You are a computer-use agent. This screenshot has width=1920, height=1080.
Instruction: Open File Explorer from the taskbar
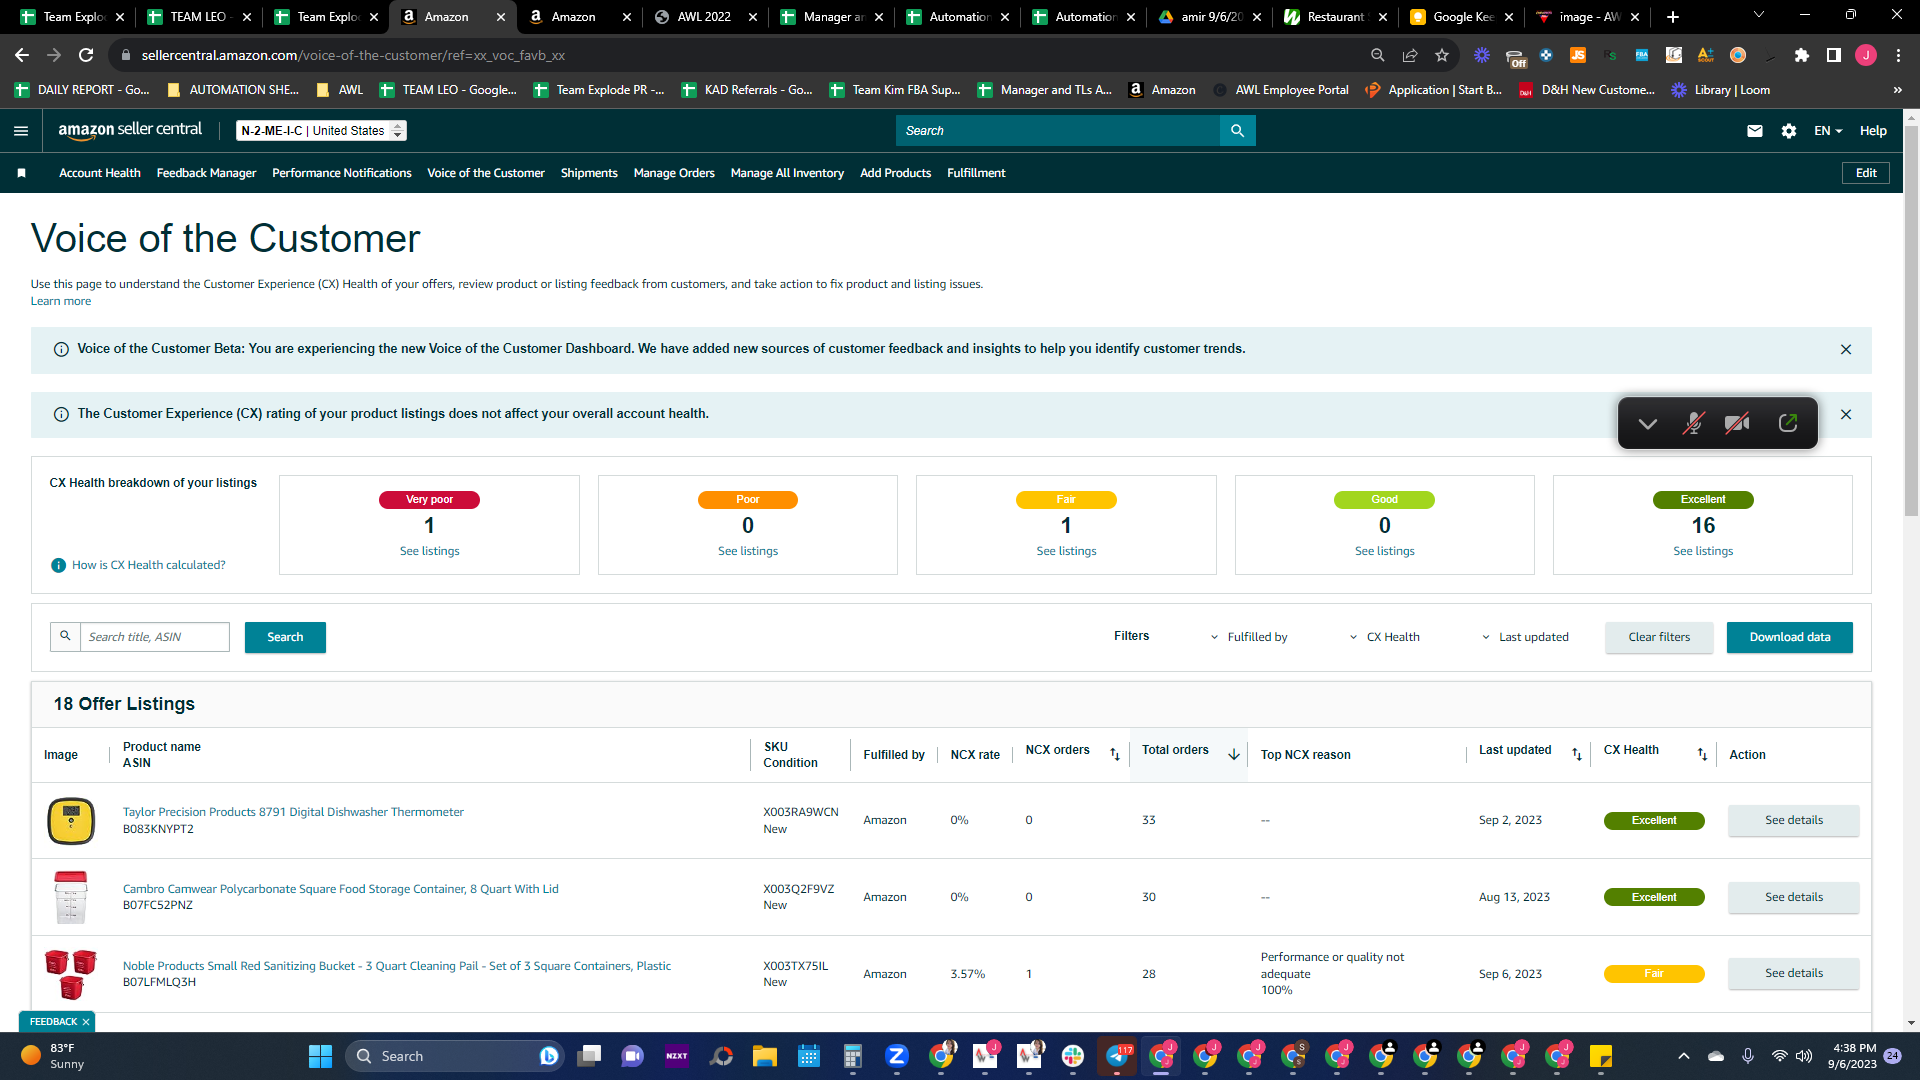coord(765,1056)
